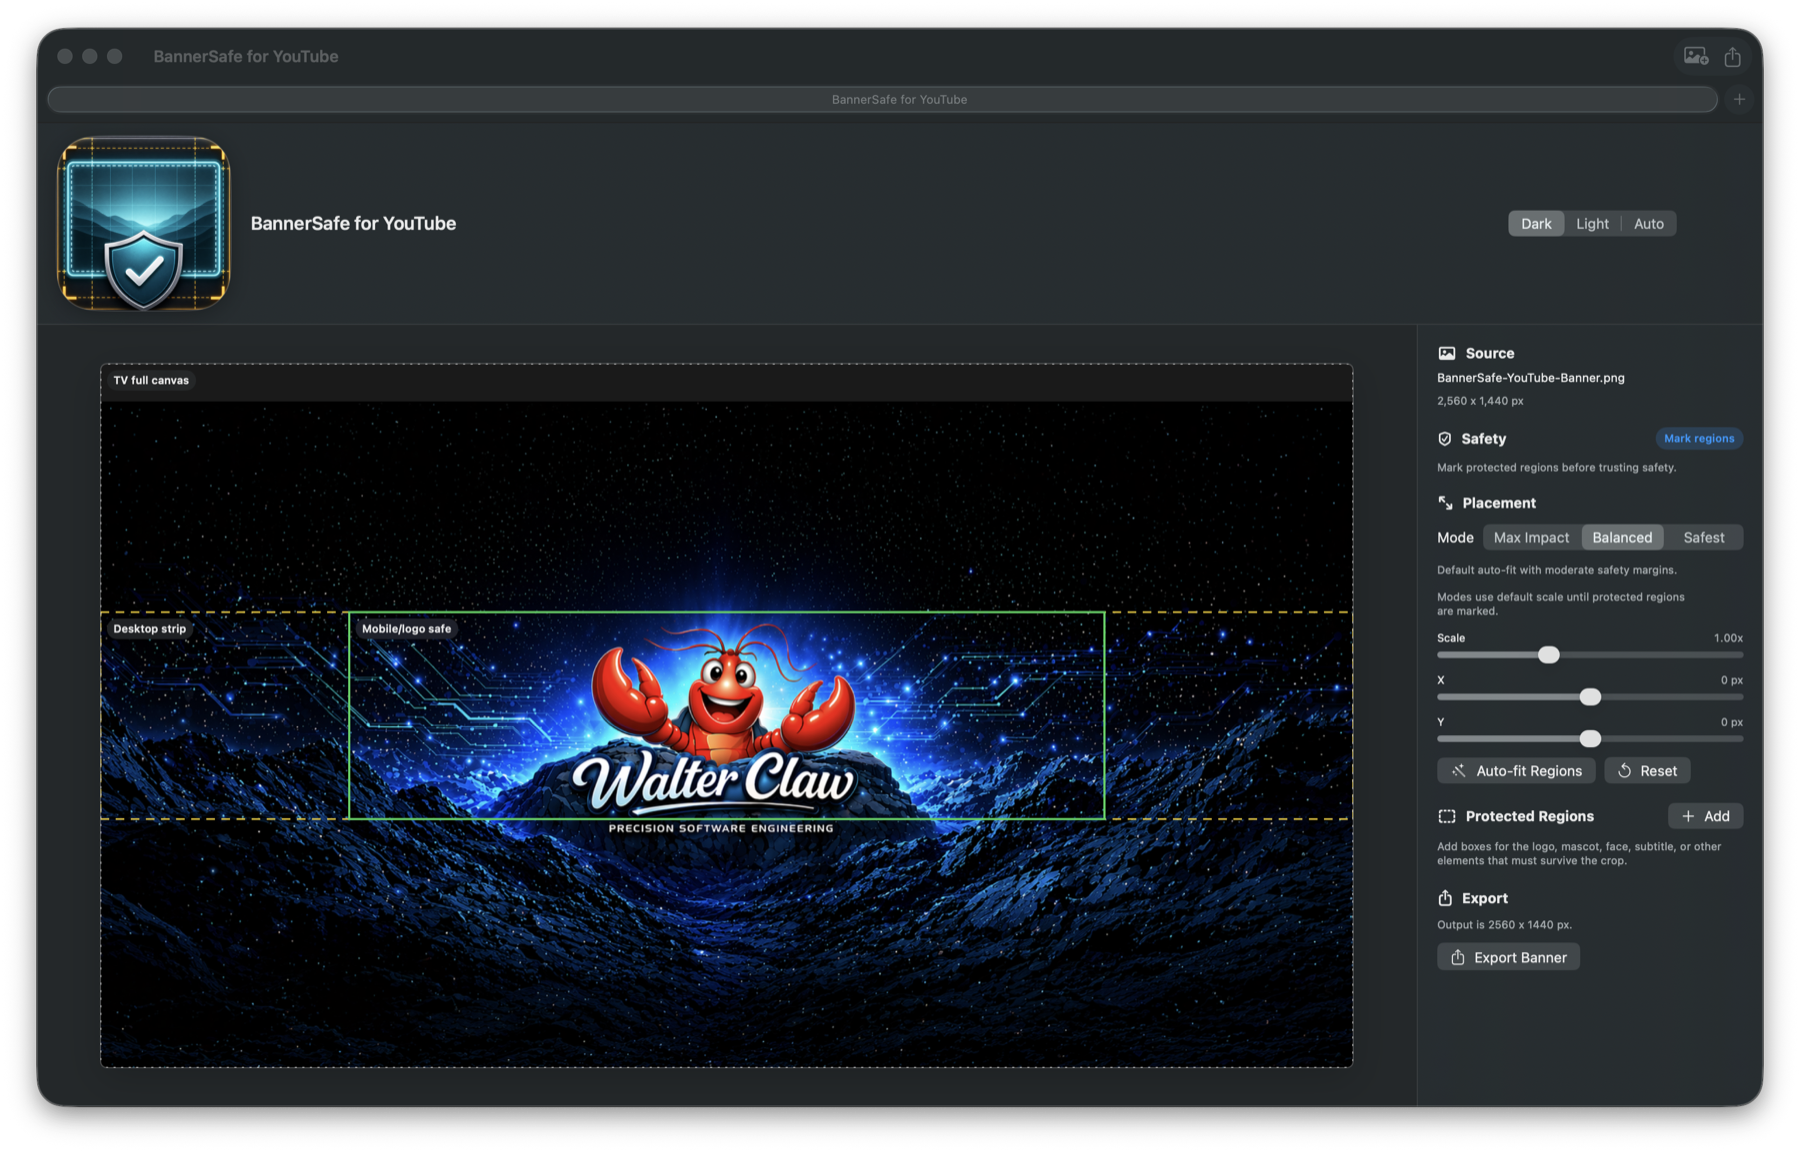Click Export Banner button
This screenshot has height=1152, width=1800.
click(1508, 958)
